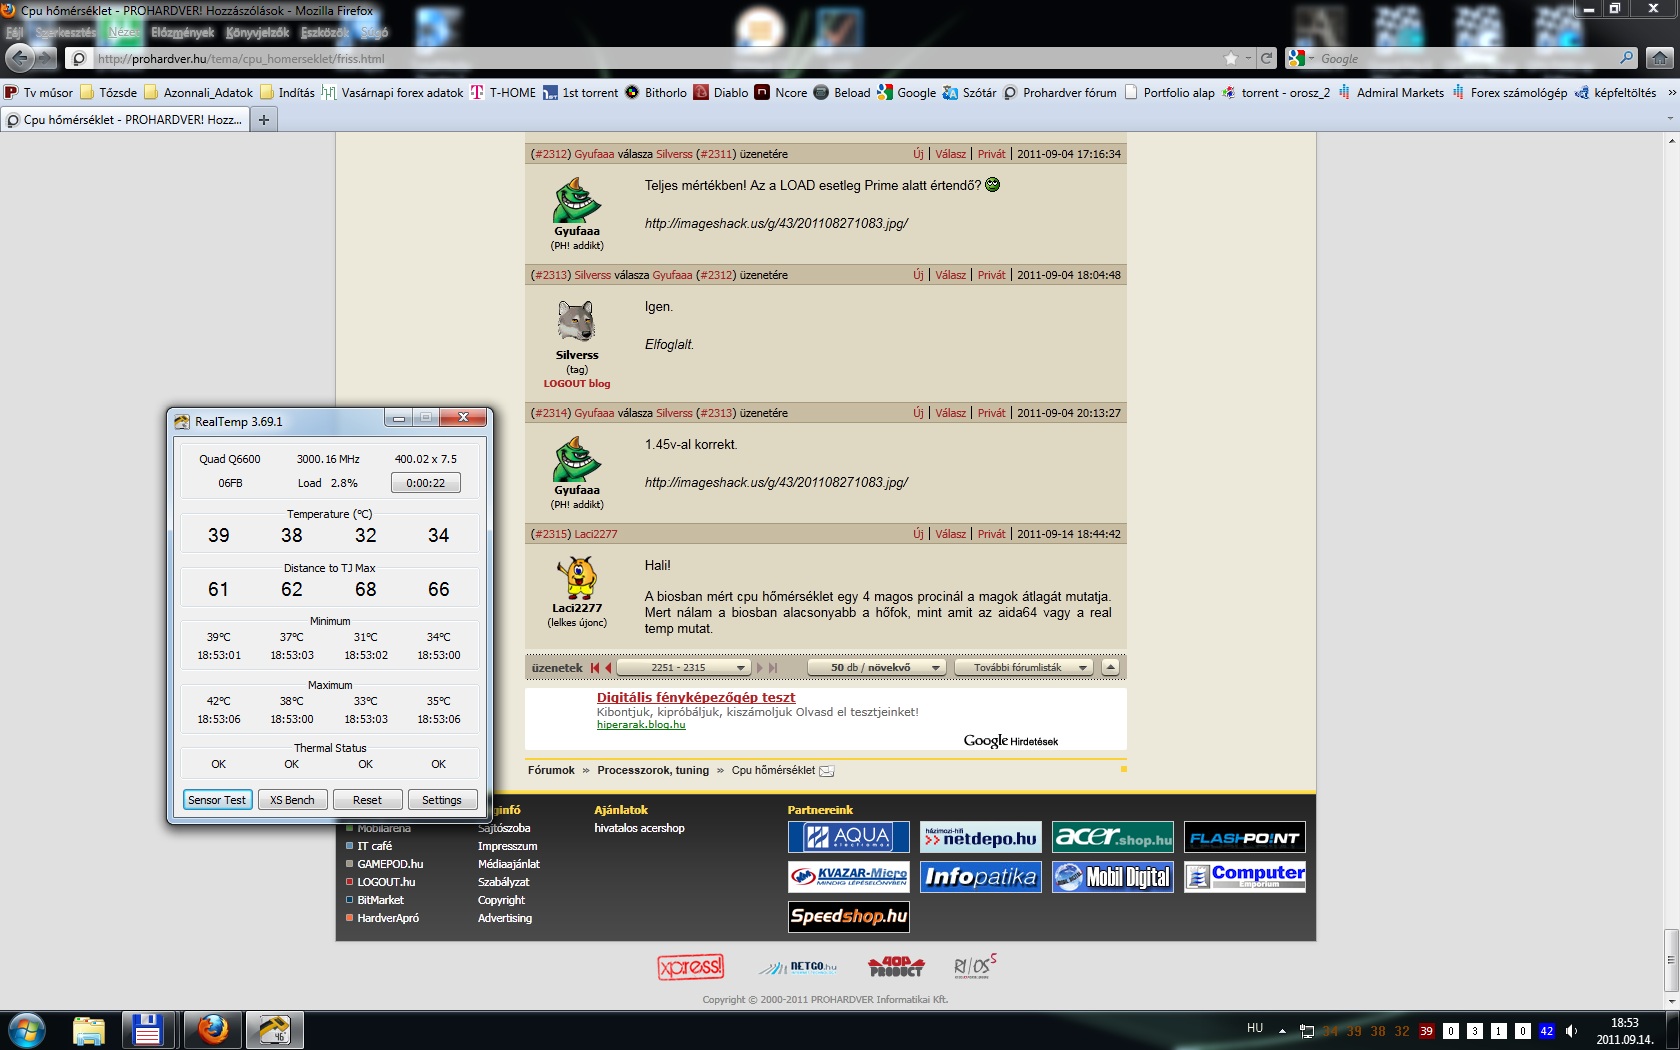The width and height of the screenshot is (1680, 1050).
Task: Open the search engine selector dropdown
Action: (1301, 58)
